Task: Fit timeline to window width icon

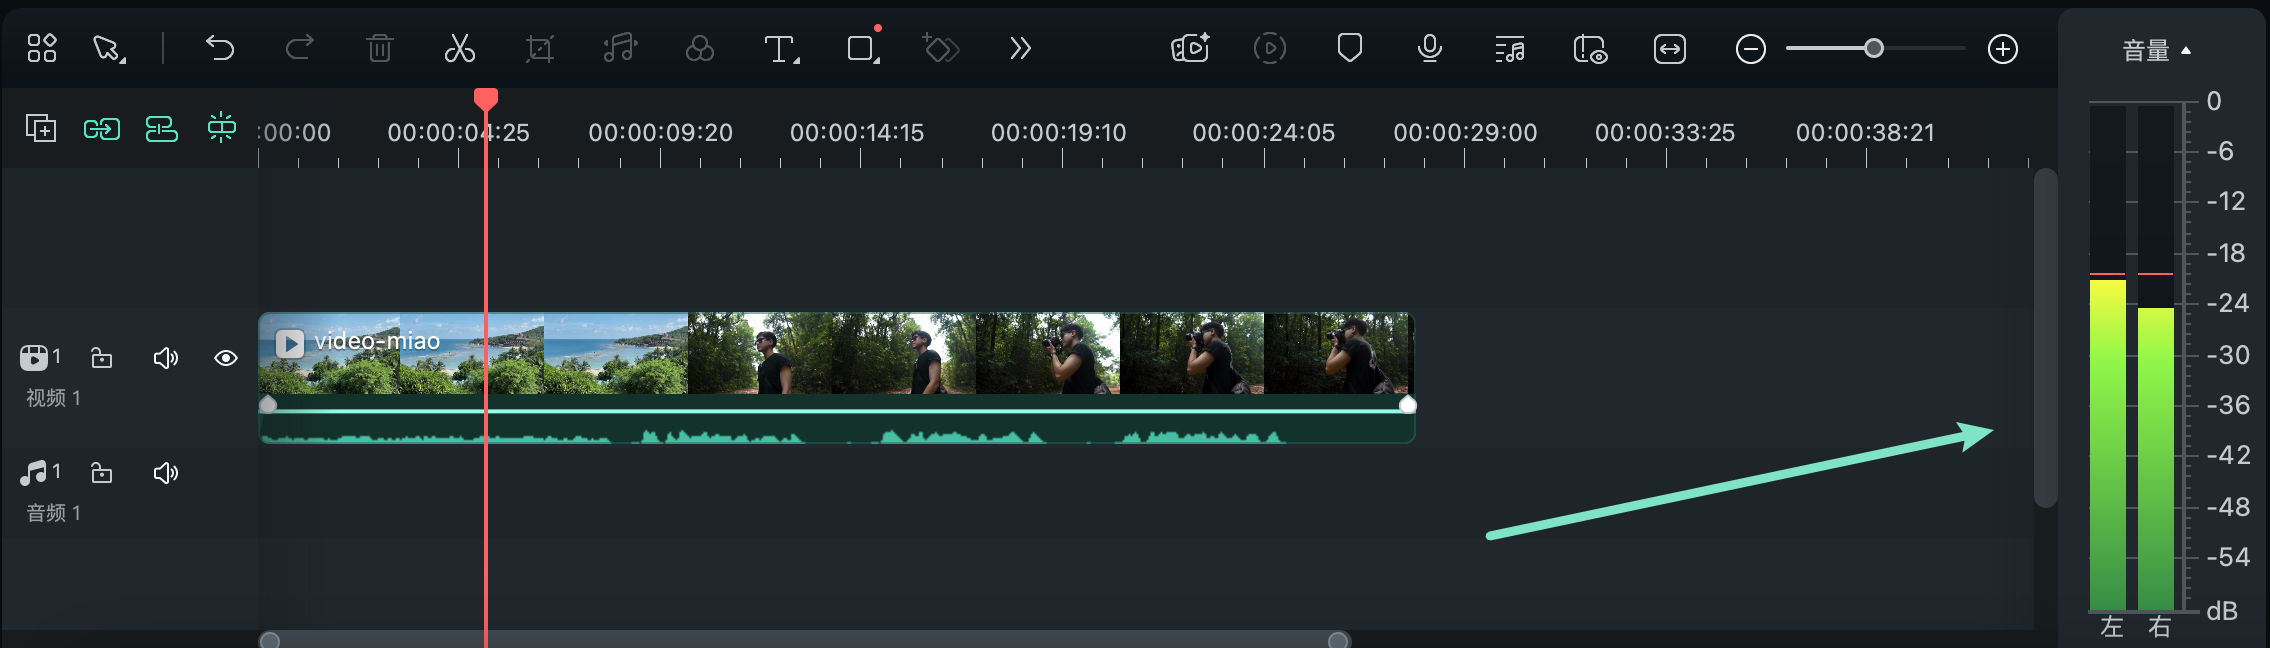Action: pyautogui.click(x=1670, y=49)
